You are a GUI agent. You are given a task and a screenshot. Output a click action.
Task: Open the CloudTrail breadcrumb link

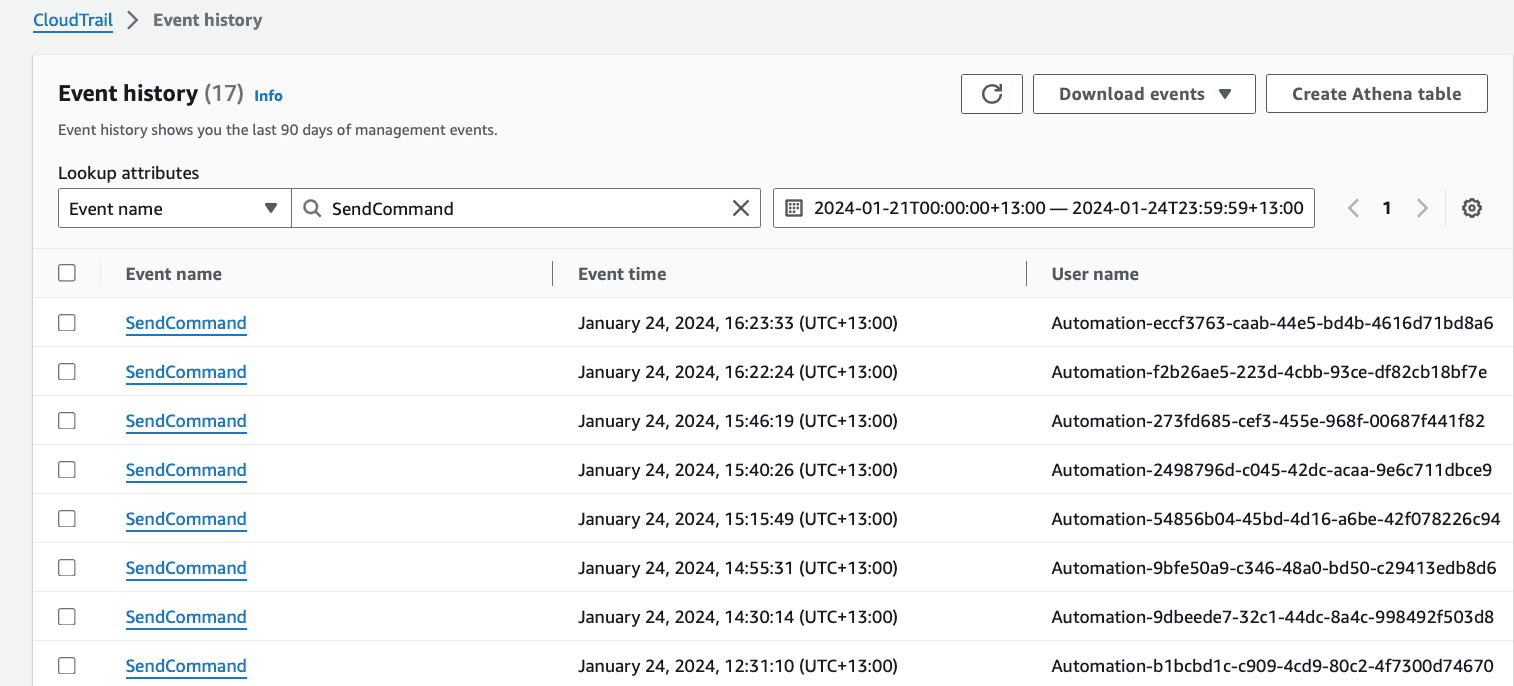(73, 20)
